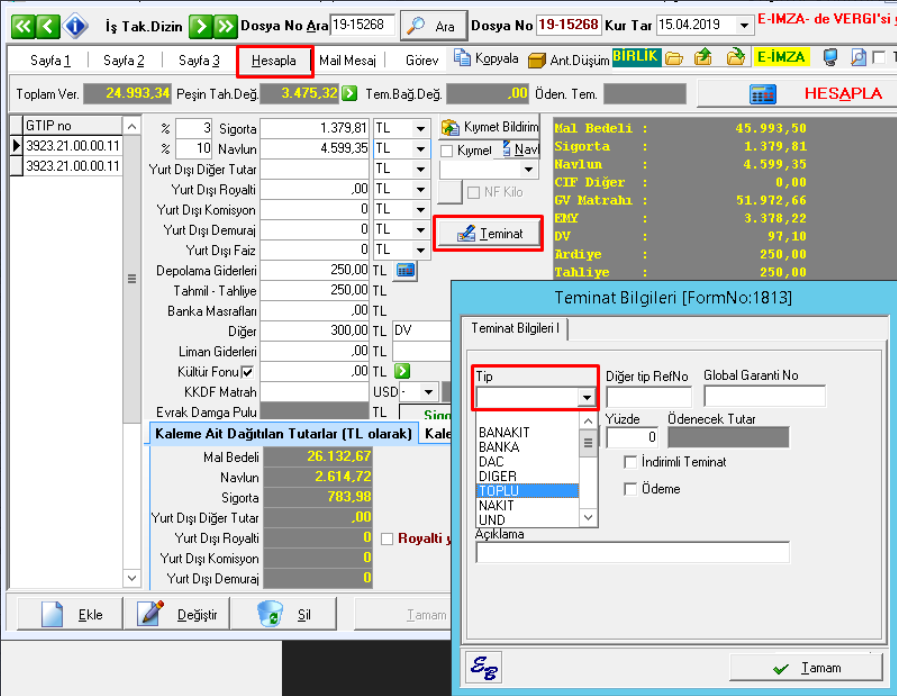The width and height of the screenshot is (897, 696).
Task: Check the Ödeme checkbox
Action: tap(630, 489)
